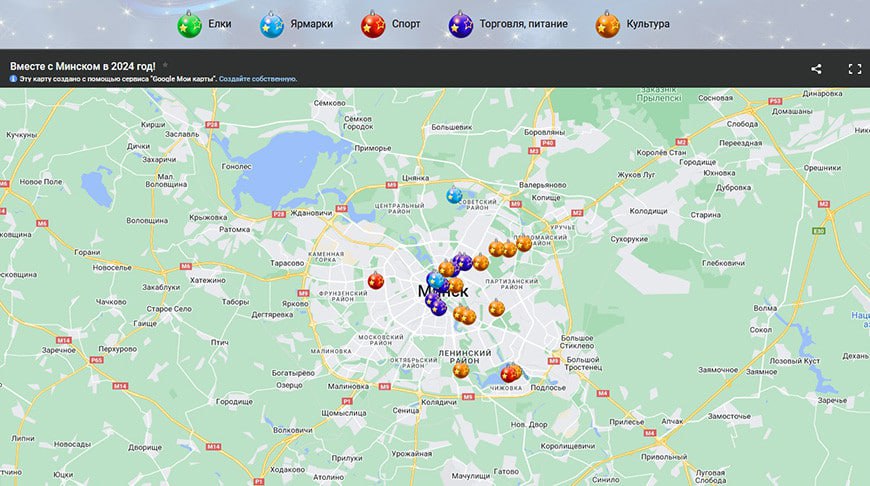The height and width of the screenshot is (486, 870).
Task: Open the red marker above Чижовка
Action: [x=509, y=374]
